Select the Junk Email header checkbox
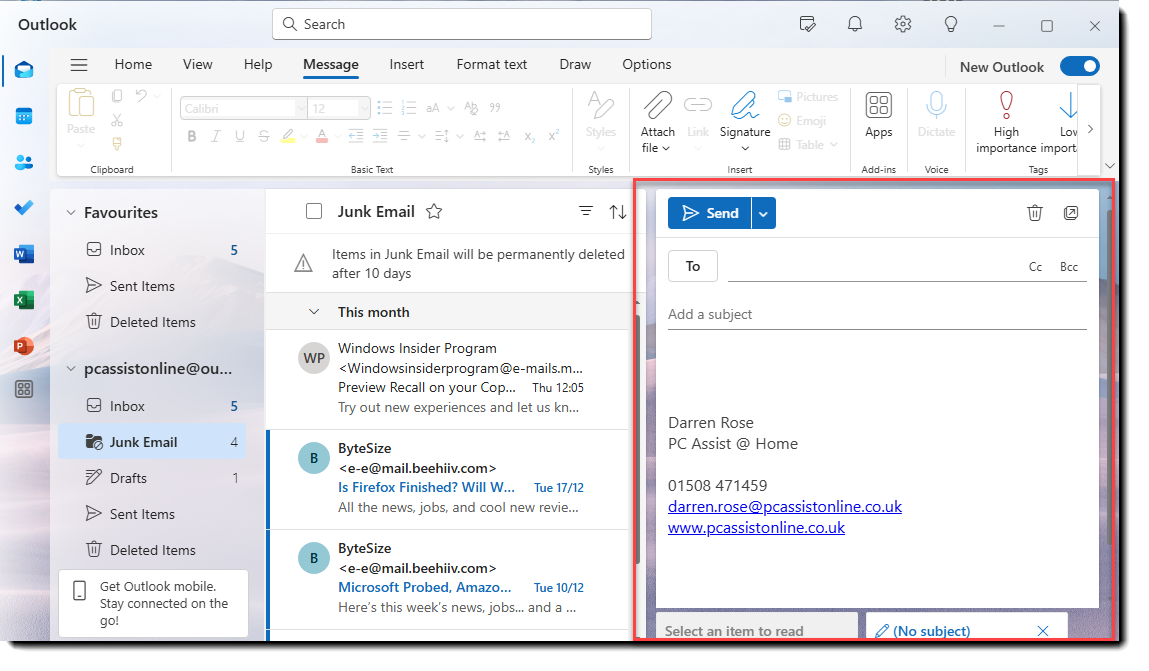Screen dimensions: 1149x671 (x=316, y=211)
